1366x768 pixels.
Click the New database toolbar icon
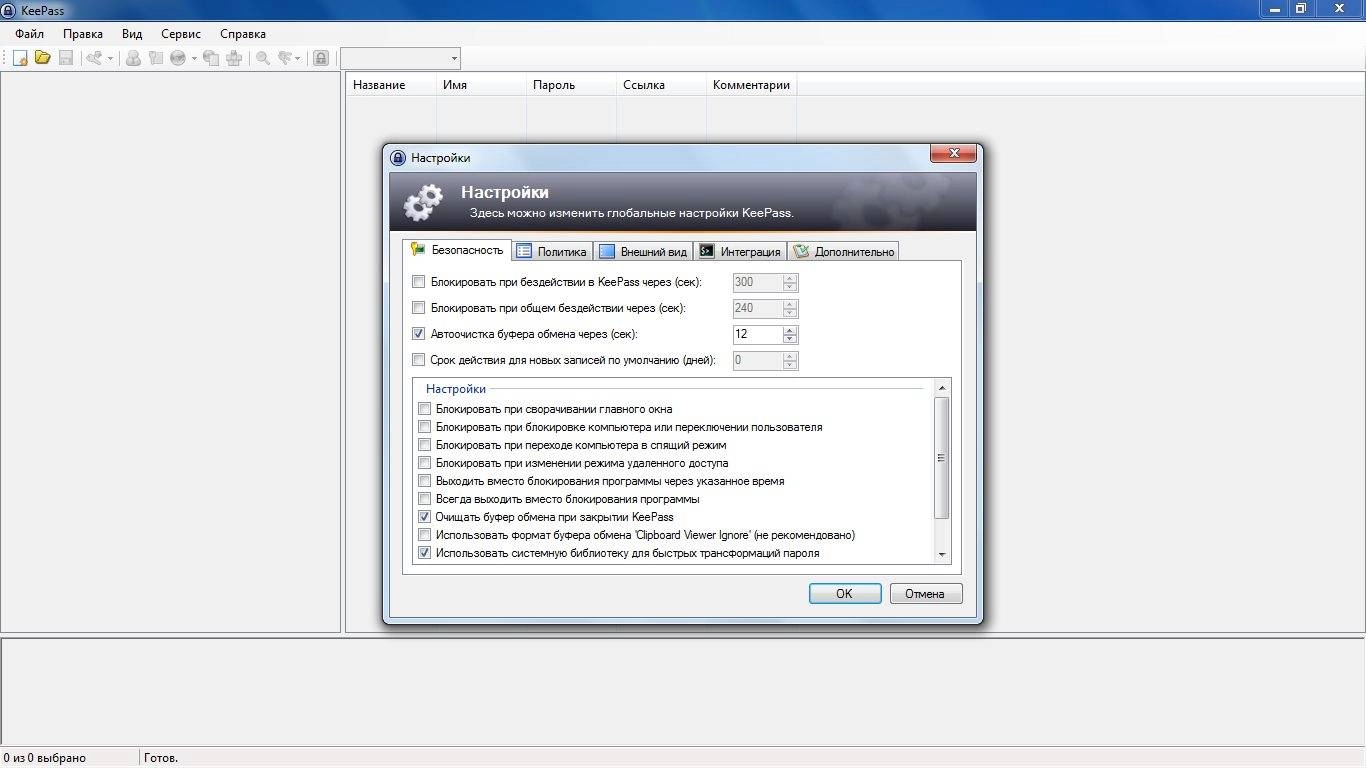(19, 58)
